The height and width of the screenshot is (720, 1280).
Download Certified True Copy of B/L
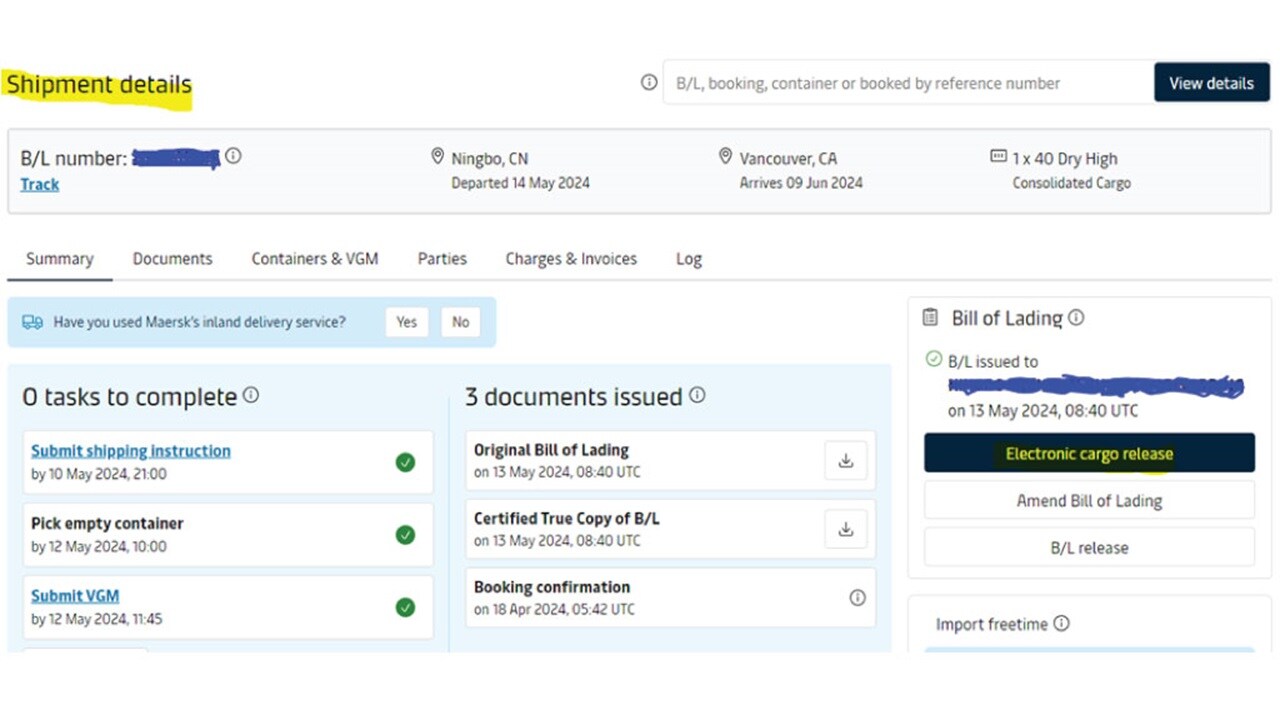pos(845,530)
